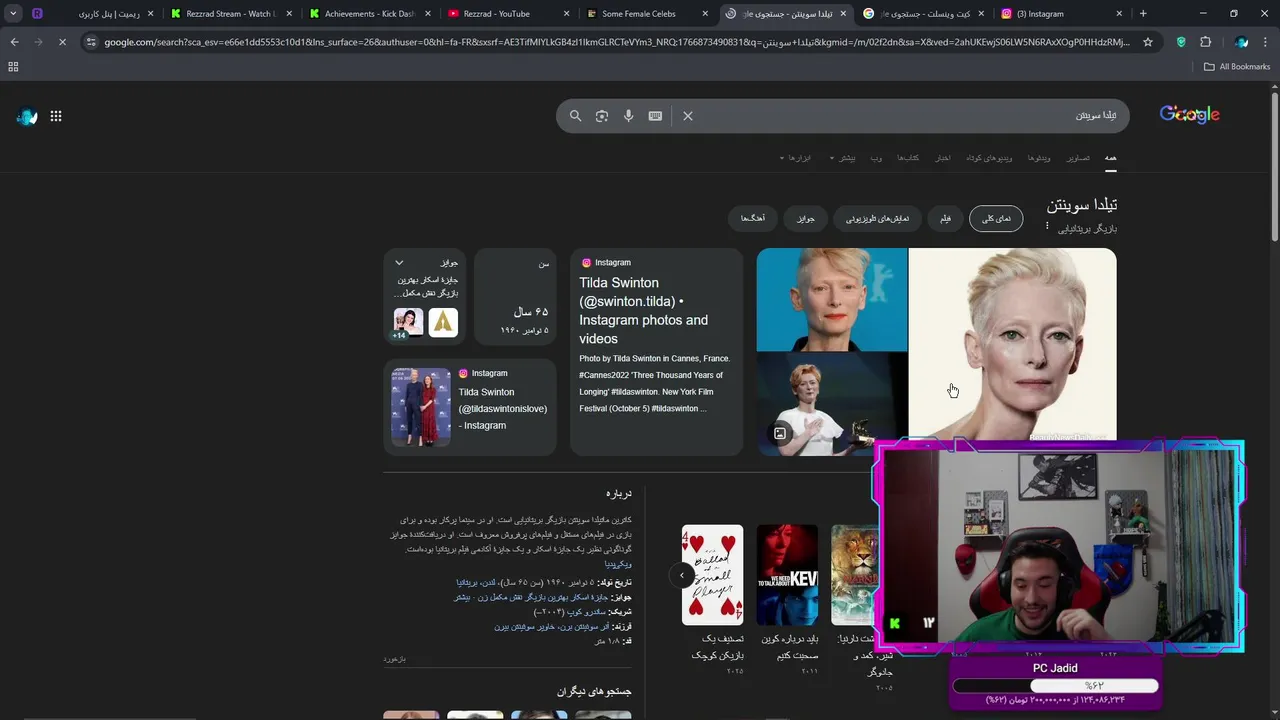Stop loading the page
This screenshot has width=1280, height=720.
coord(62,42)
